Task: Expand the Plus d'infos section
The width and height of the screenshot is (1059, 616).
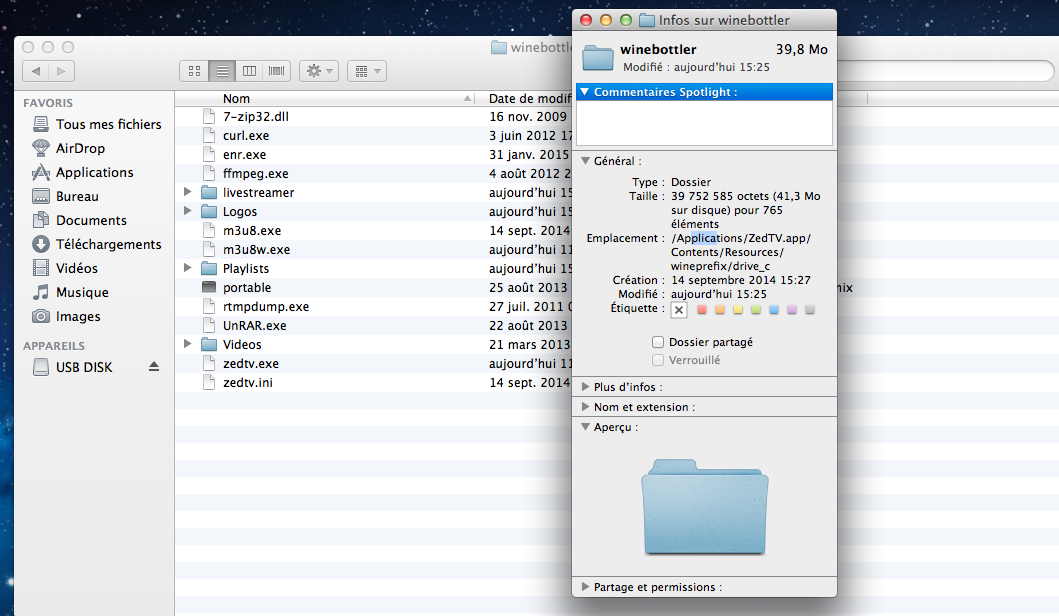Action: pos(586,387)
